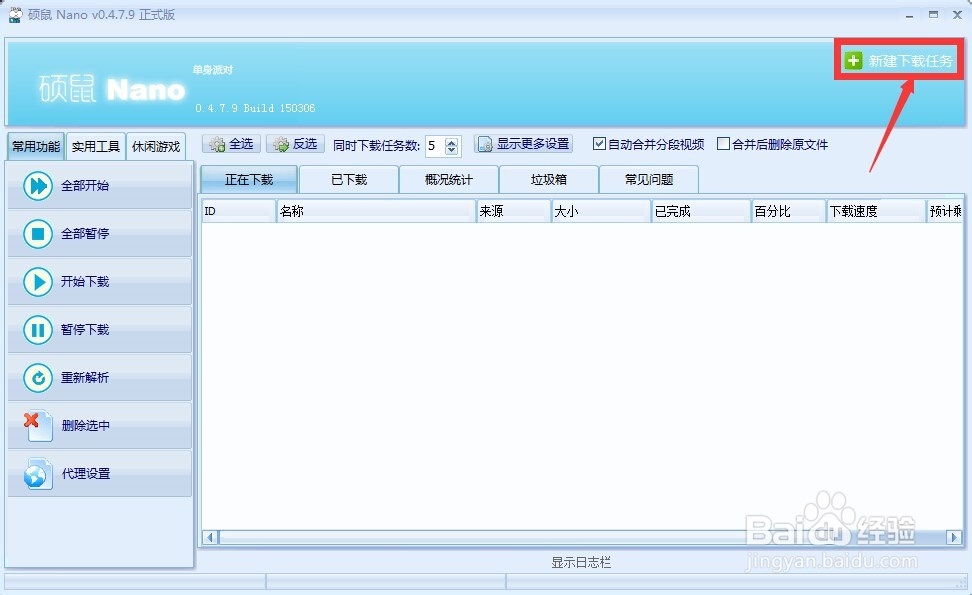Screen dimensions: 972x595
Task: Pause everything via 全部暂停
Action: pos(100,234)
